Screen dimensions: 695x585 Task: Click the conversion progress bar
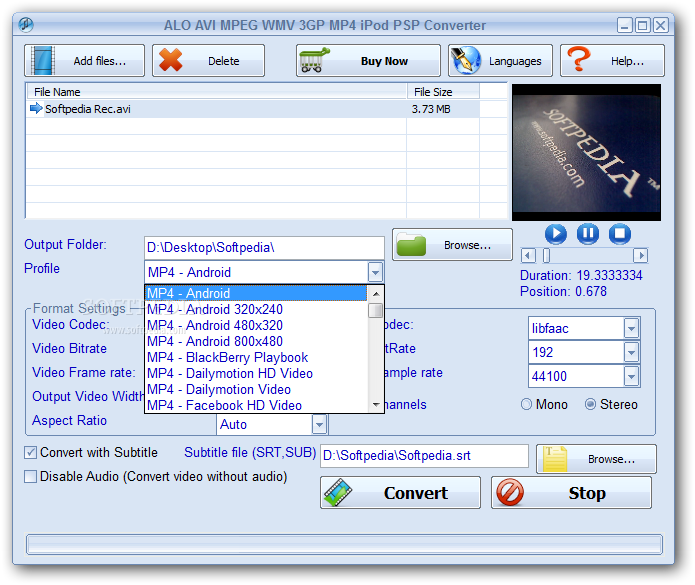(x=344, y=544)
